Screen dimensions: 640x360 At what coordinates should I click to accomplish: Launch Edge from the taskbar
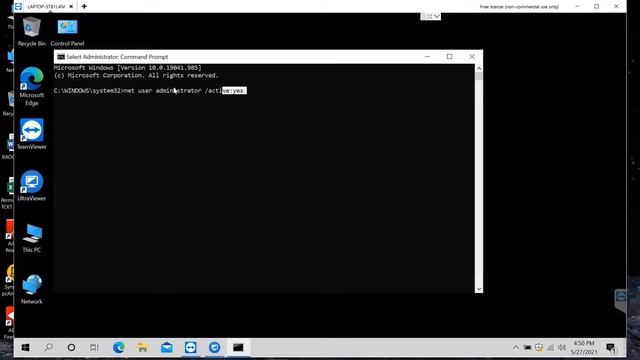(x=119, y=347)
